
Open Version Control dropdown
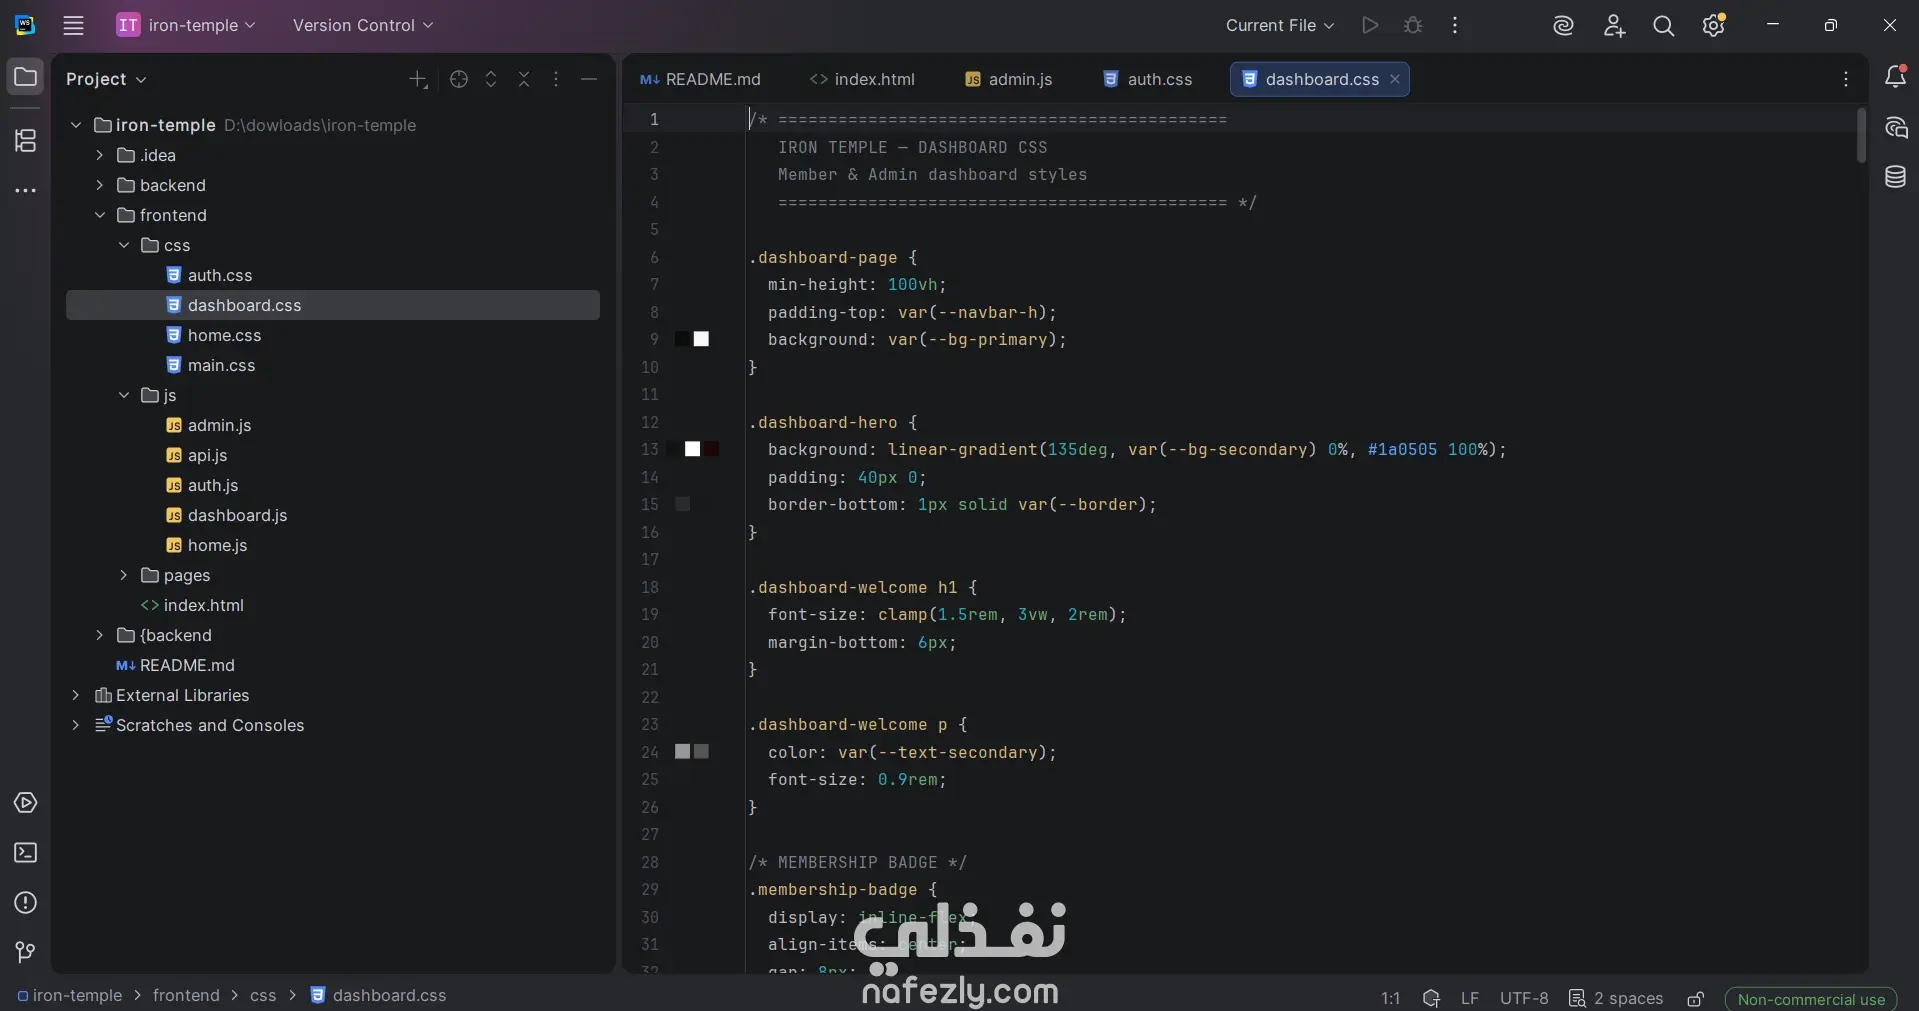[x=363, y=25]
